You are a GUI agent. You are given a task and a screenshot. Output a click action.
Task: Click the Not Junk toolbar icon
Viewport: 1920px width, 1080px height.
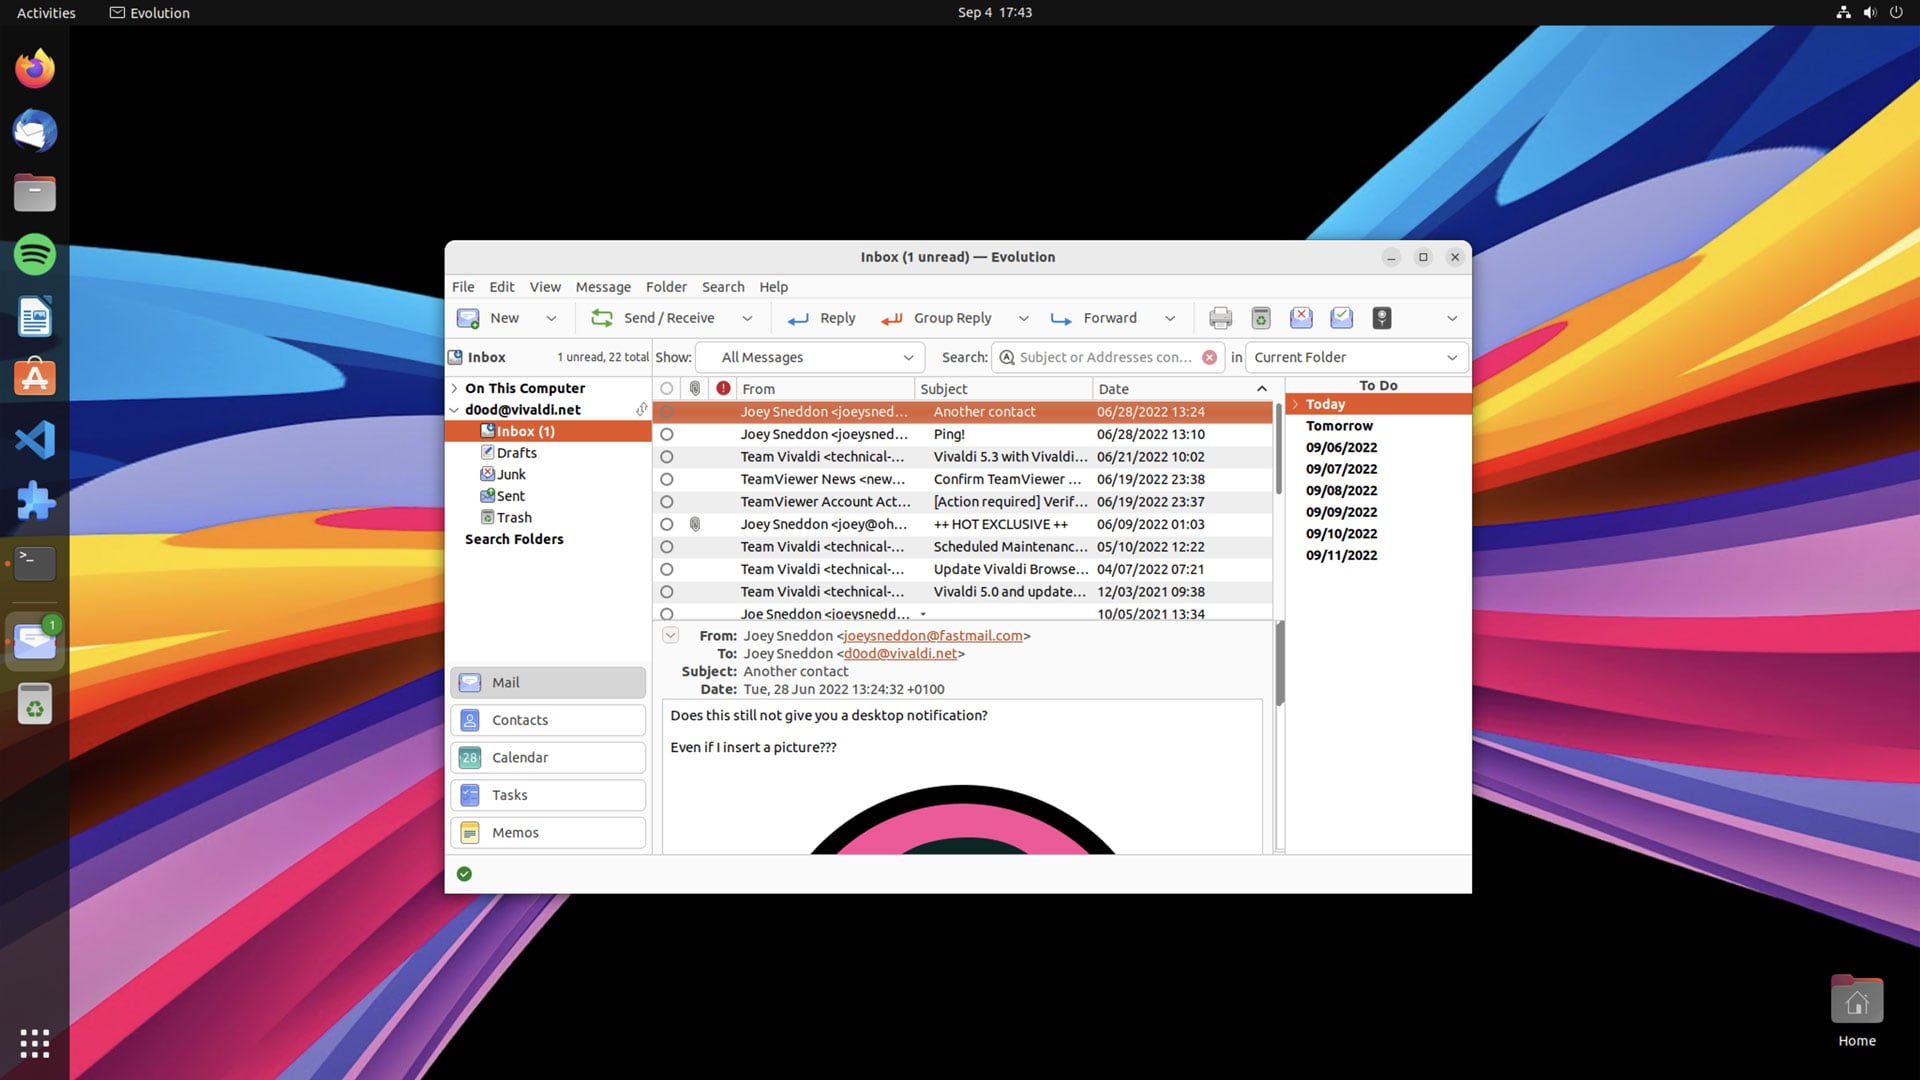click(1341, 318)
